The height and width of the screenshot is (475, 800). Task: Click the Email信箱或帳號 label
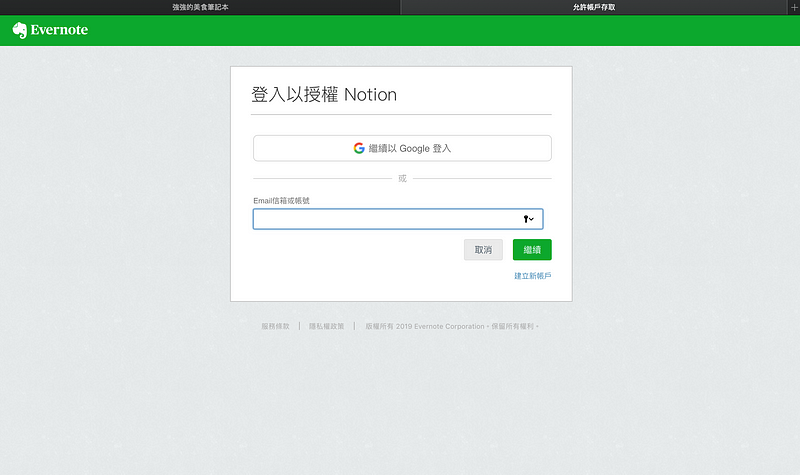coord(281,201)
